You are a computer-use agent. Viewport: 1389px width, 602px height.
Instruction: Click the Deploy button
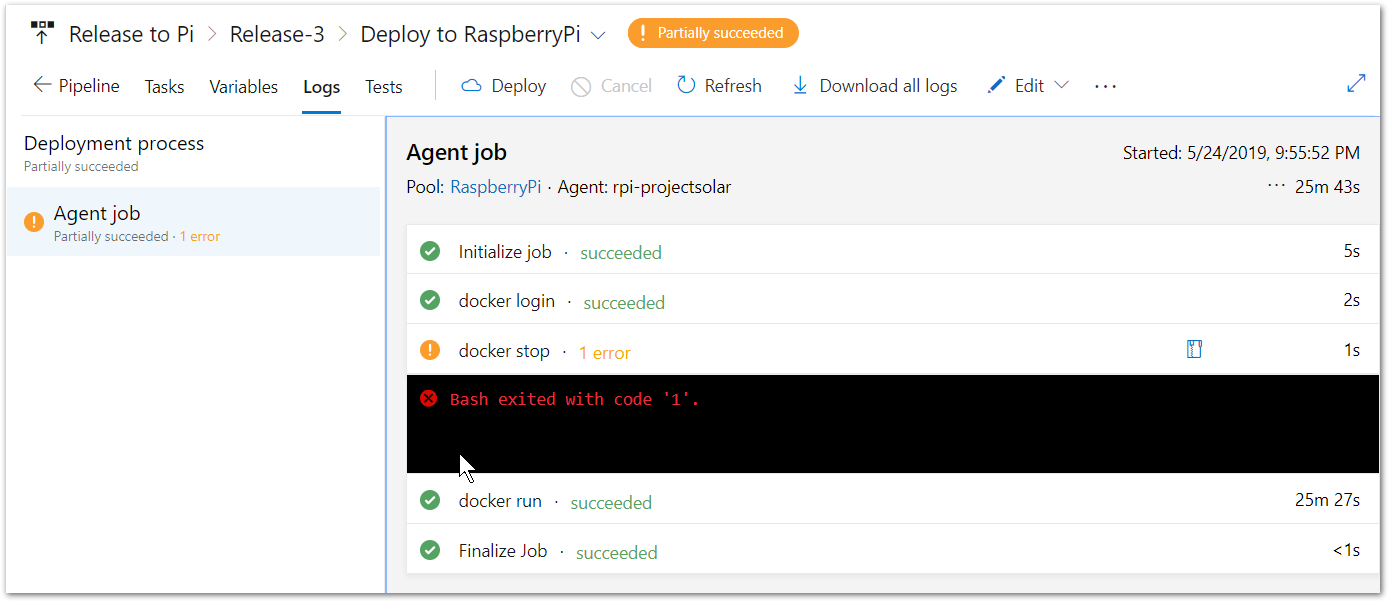coord(504,86)
